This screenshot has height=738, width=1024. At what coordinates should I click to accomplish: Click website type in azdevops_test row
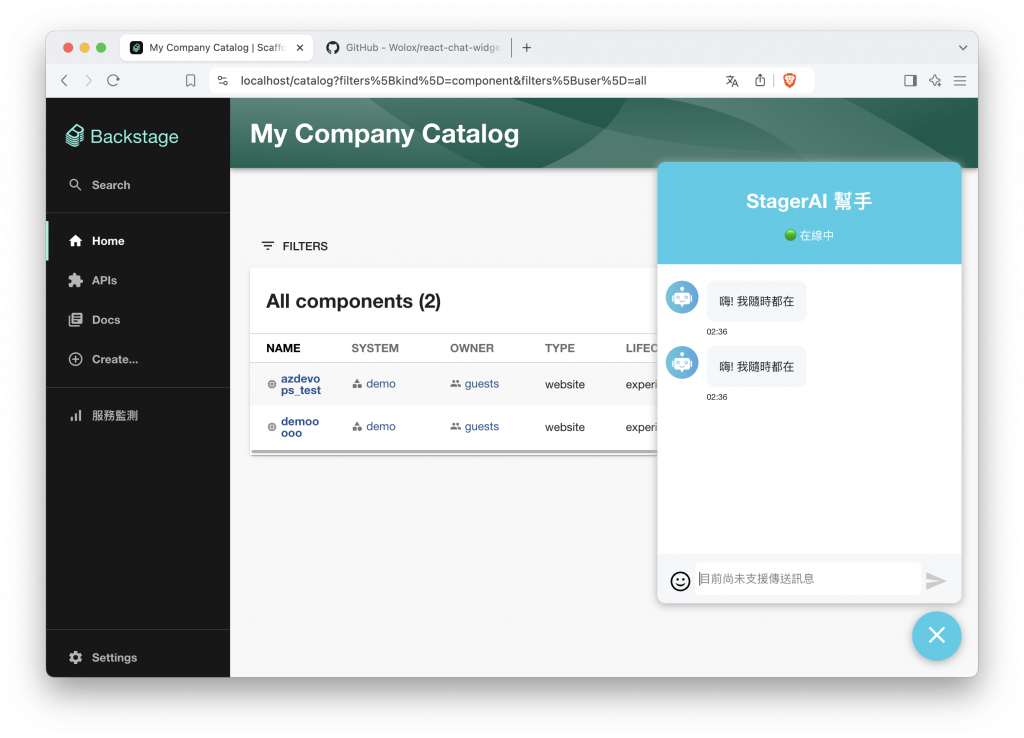pos(565,385)
